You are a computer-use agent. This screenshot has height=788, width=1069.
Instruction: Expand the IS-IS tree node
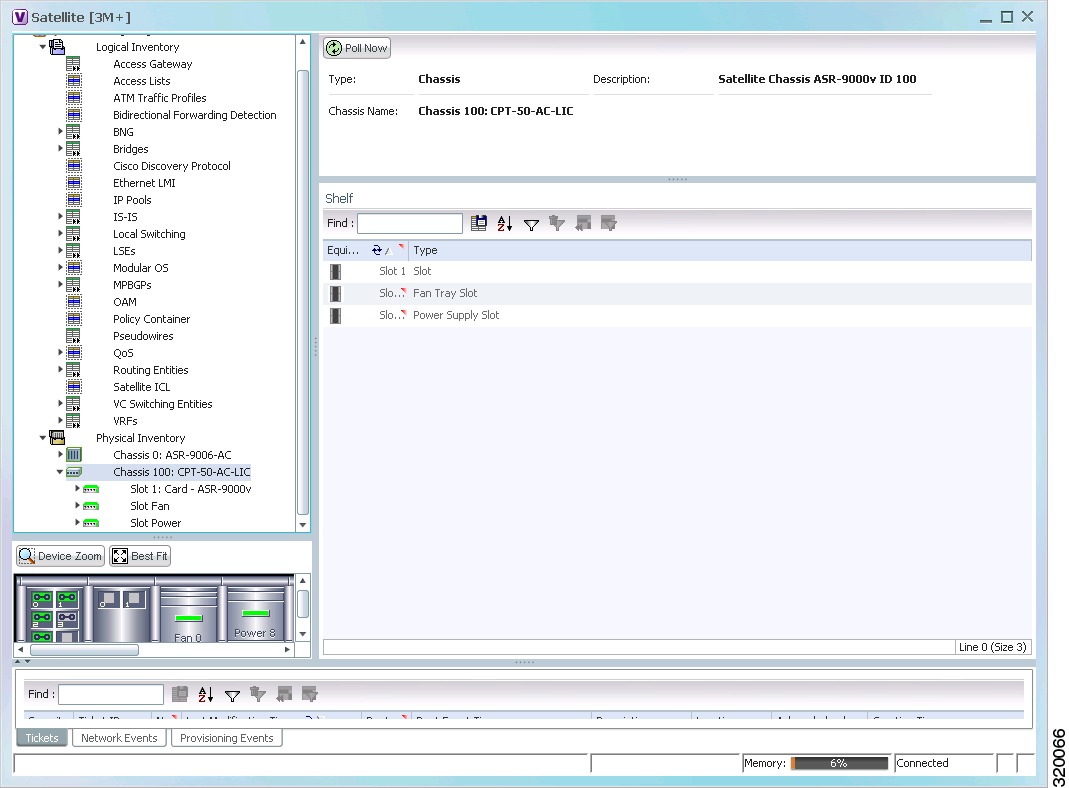pyautogui.click(x=60, y=217)
